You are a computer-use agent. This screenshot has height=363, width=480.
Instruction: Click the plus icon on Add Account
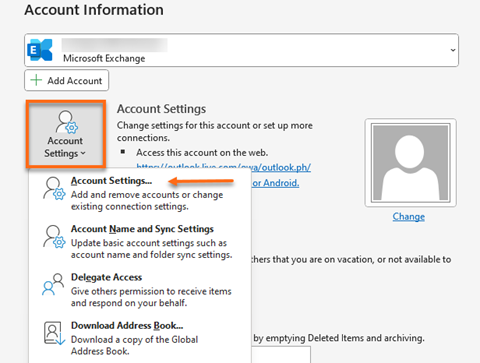(x=36, y=80)
